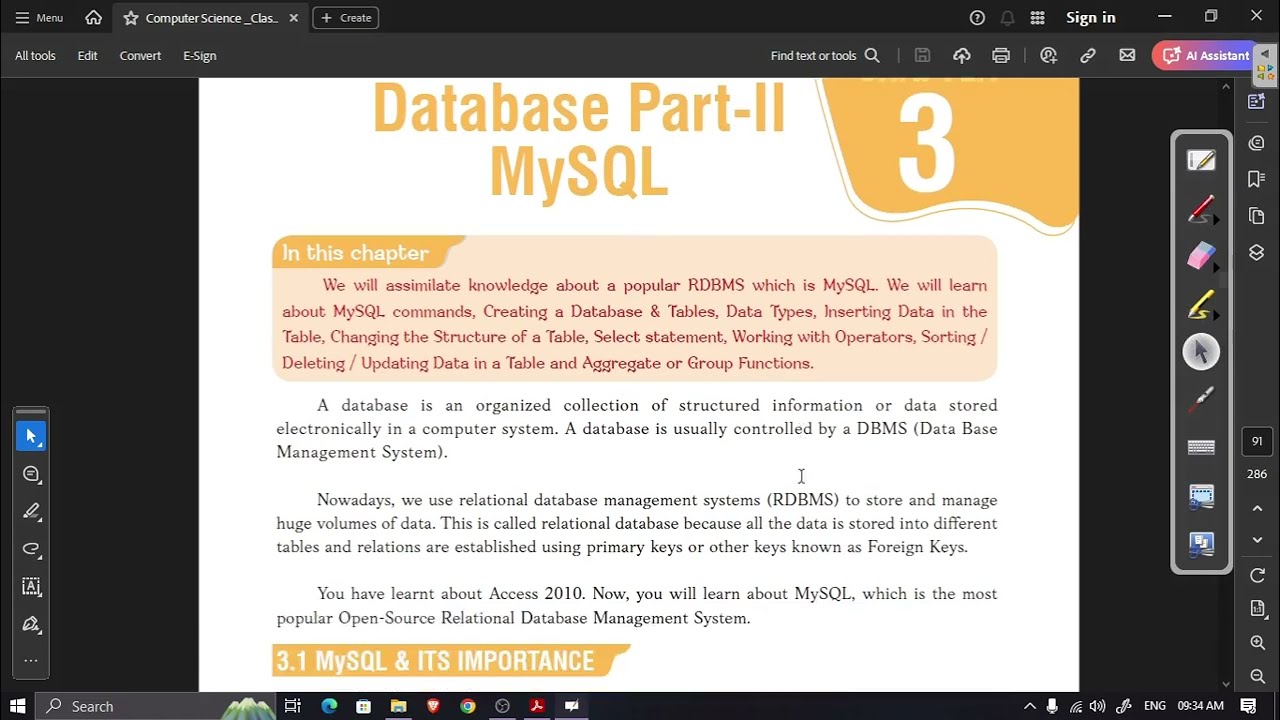Select the Fill & Sign pen tool
This screenshot has height=720, width=1280.
(31, 625)
